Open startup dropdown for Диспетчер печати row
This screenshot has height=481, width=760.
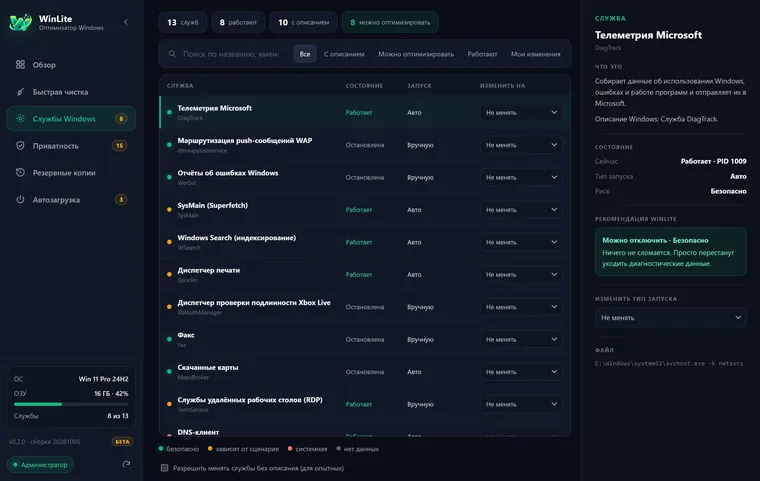point(521,274)
